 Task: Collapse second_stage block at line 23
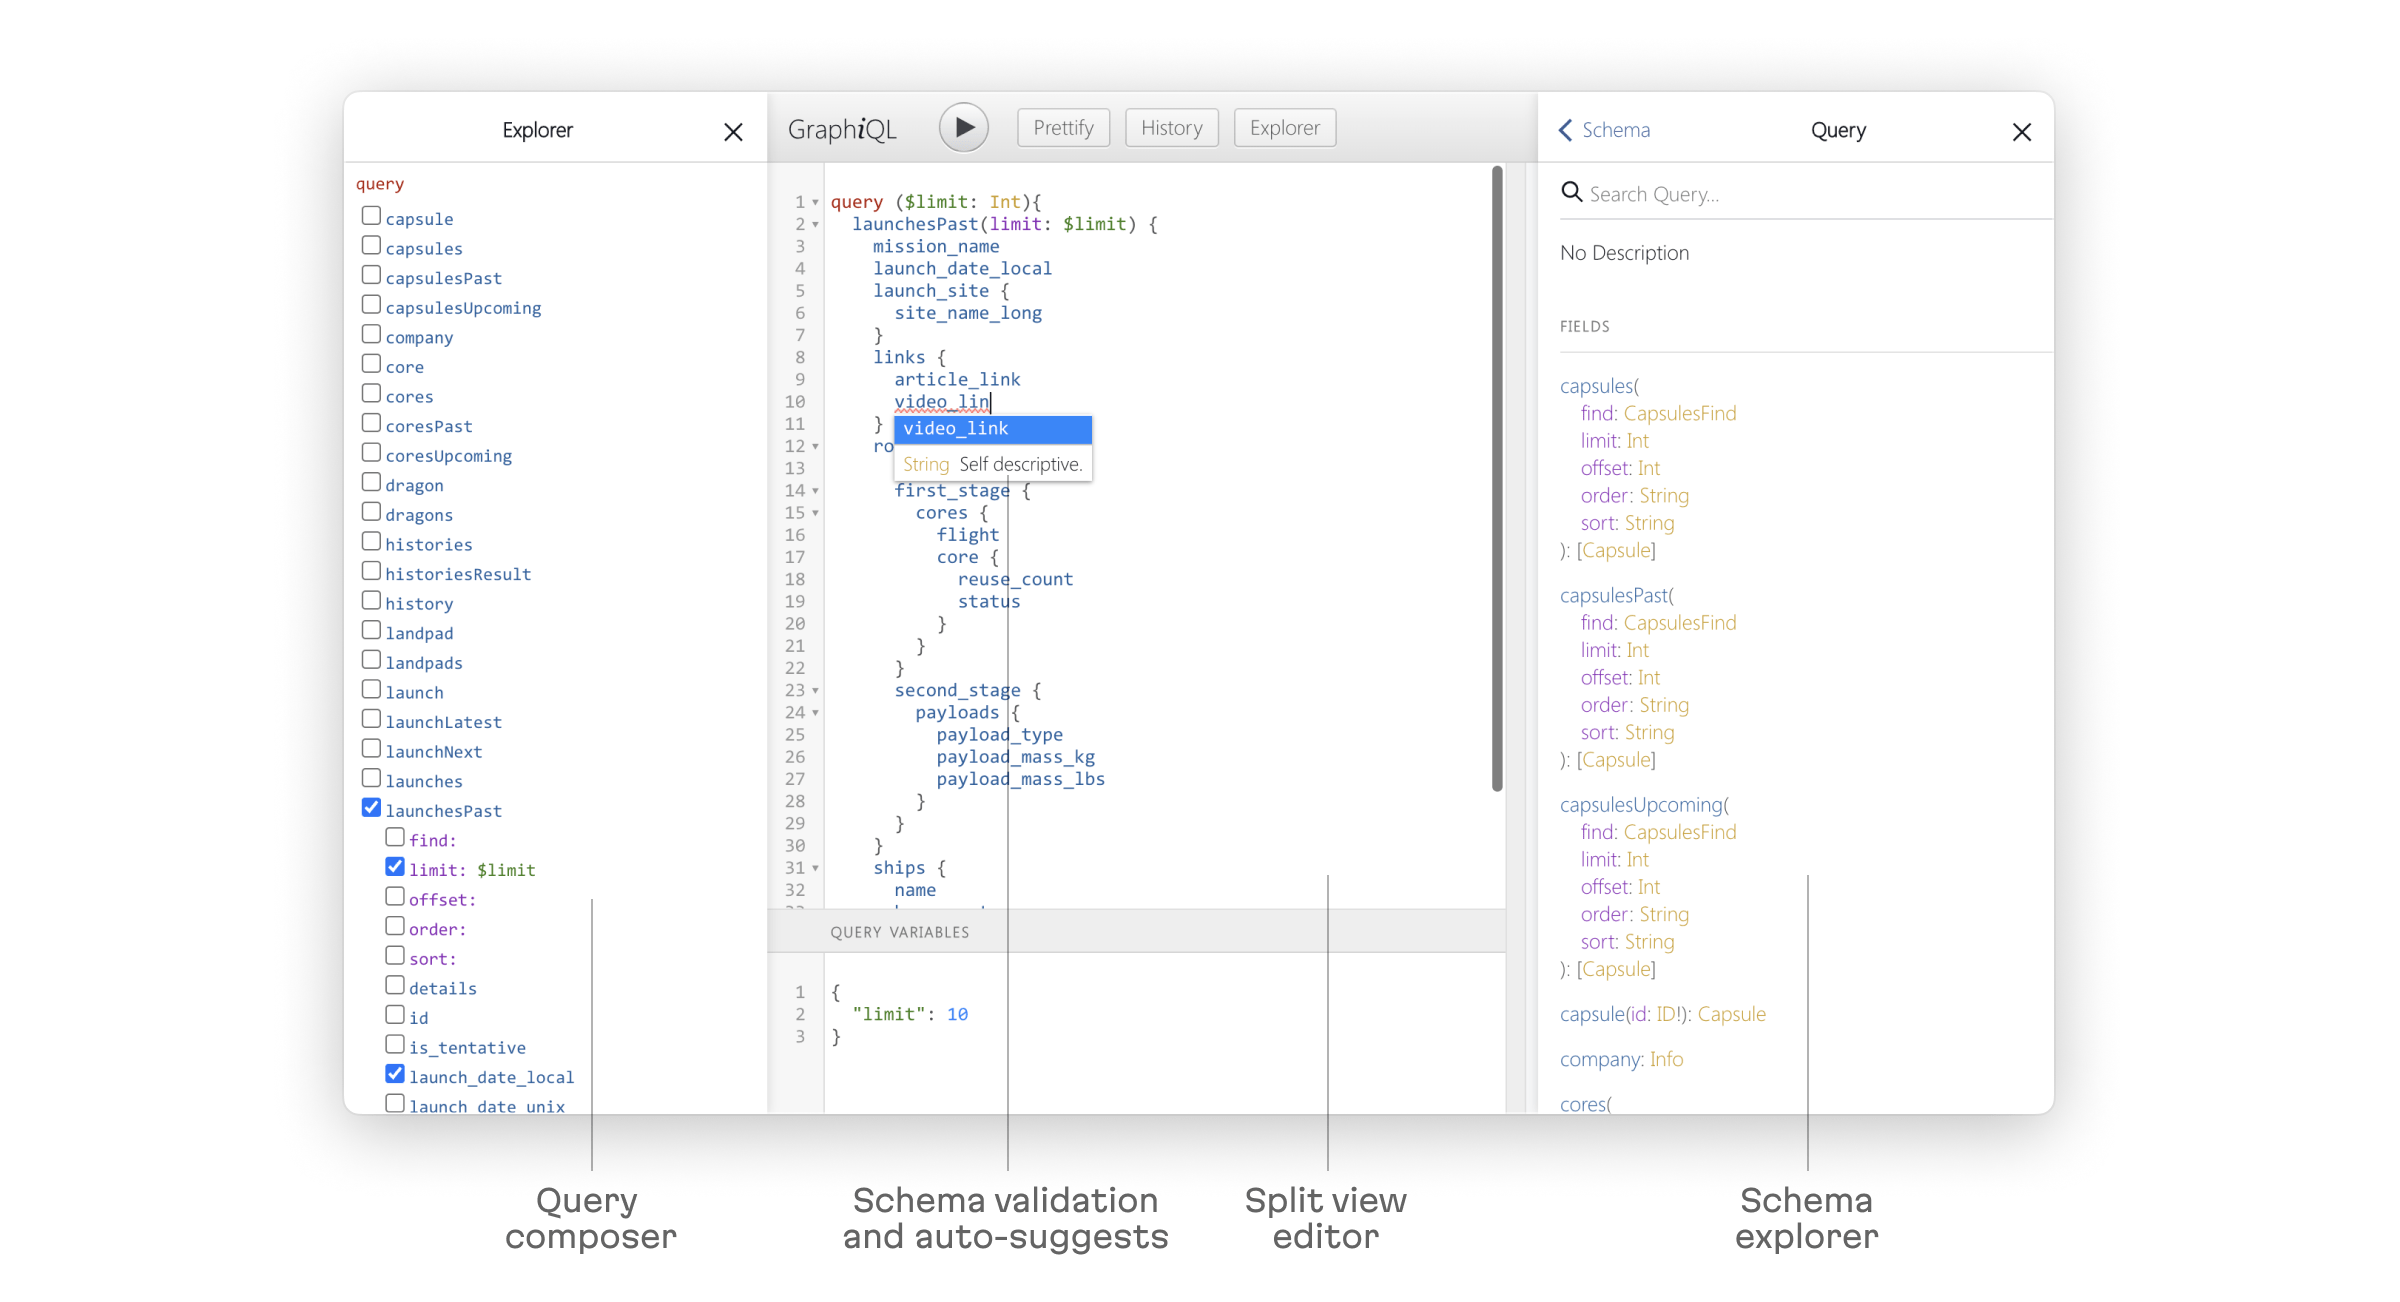pos(816,691)
